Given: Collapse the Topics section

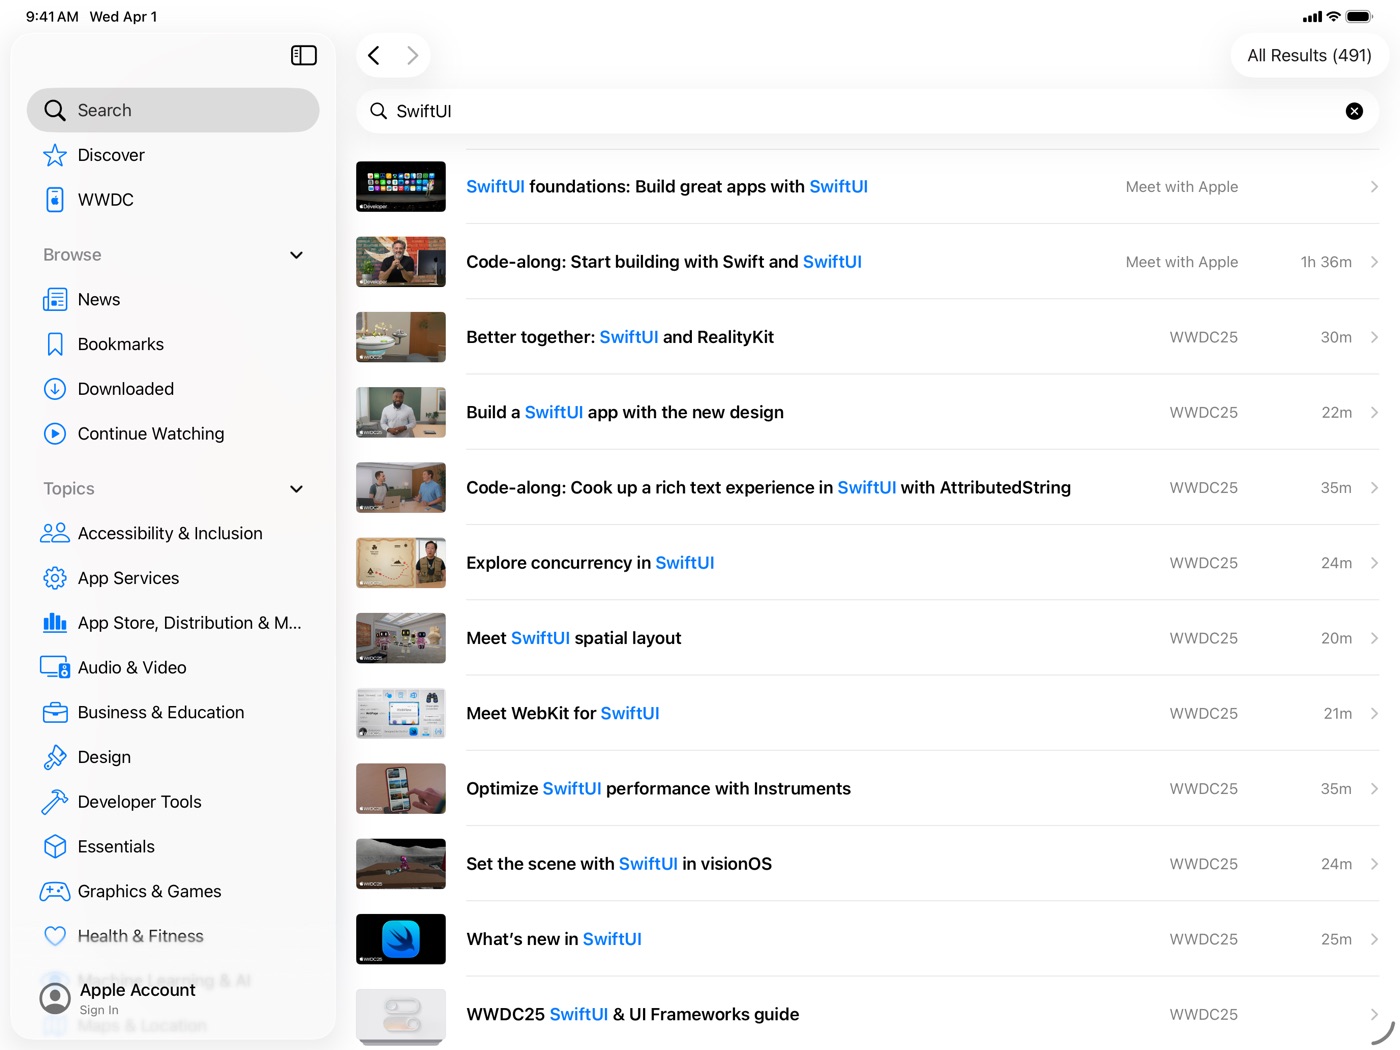Looking at the screenshot, I should pyautogui.click(x=296, y=489).
